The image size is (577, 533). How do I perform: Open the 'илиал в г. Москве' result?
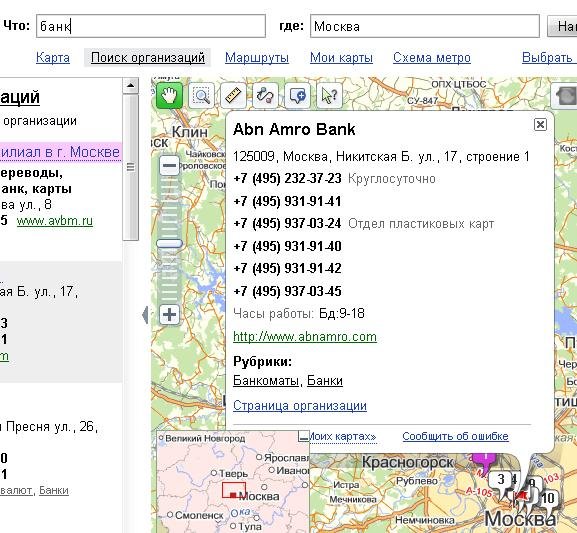click(60, 152)
